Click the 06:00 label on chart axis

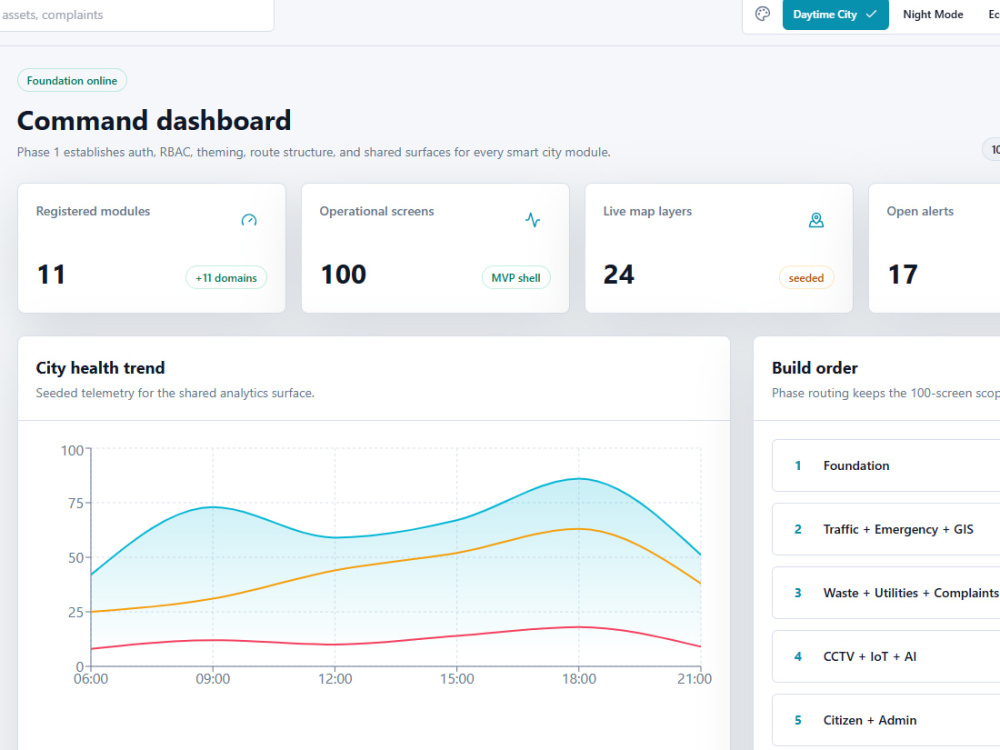[91, 679]
